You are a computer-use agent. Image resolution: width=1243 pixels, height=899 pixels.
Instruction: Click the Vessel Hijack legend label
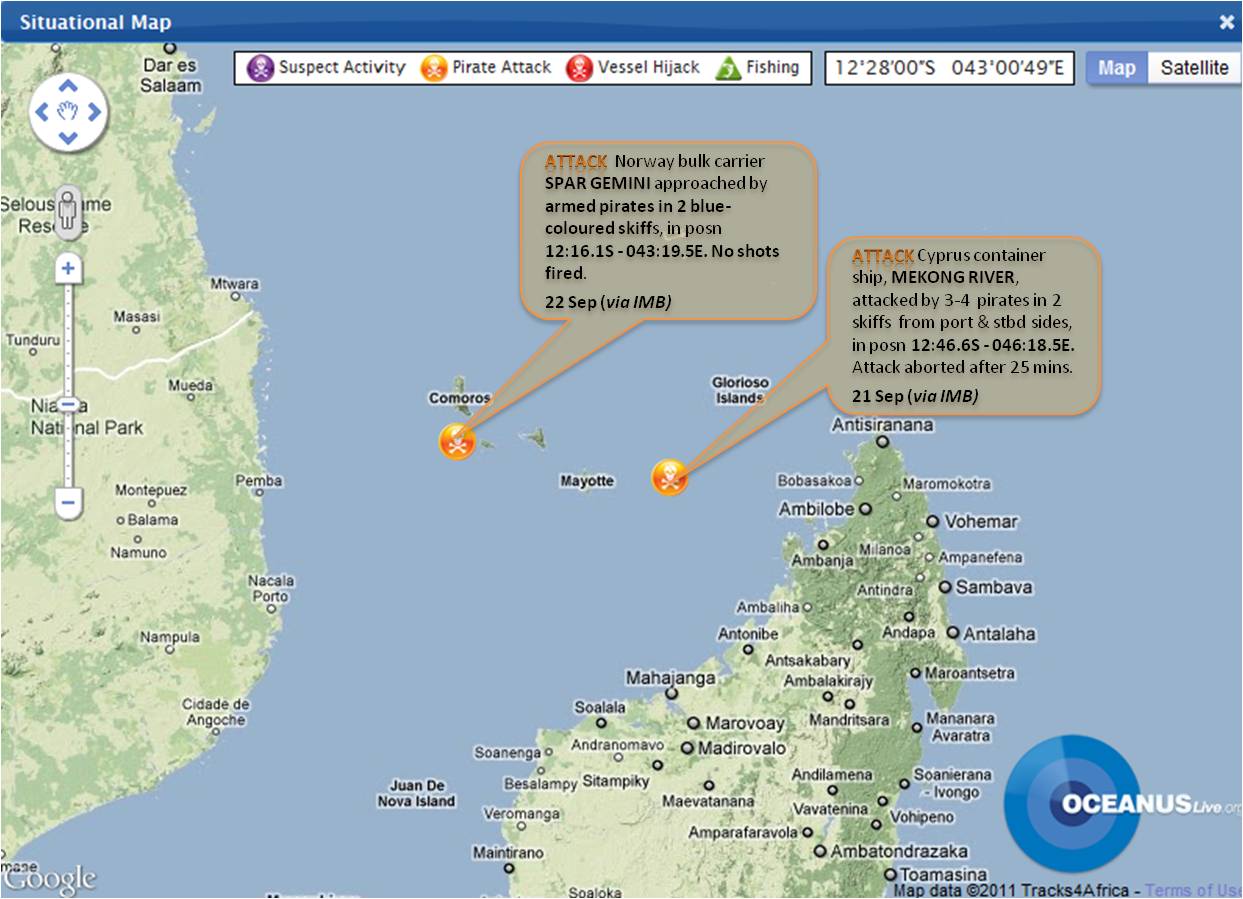[x=649, y=68]
